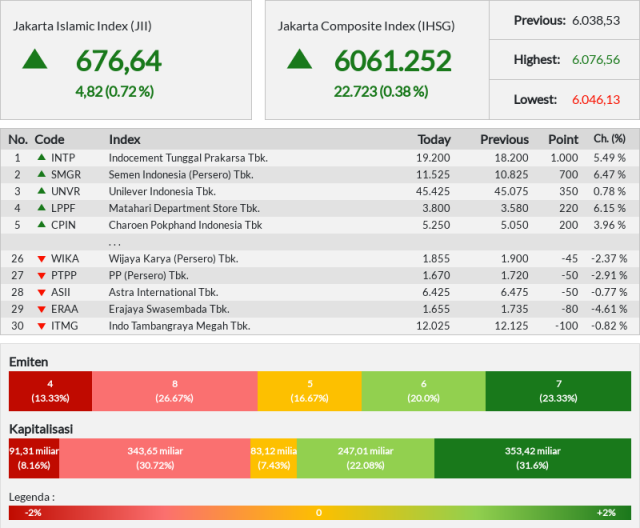Click the Point column header
This screenshot has width=640, height=528.
click(x=563, y=140)
